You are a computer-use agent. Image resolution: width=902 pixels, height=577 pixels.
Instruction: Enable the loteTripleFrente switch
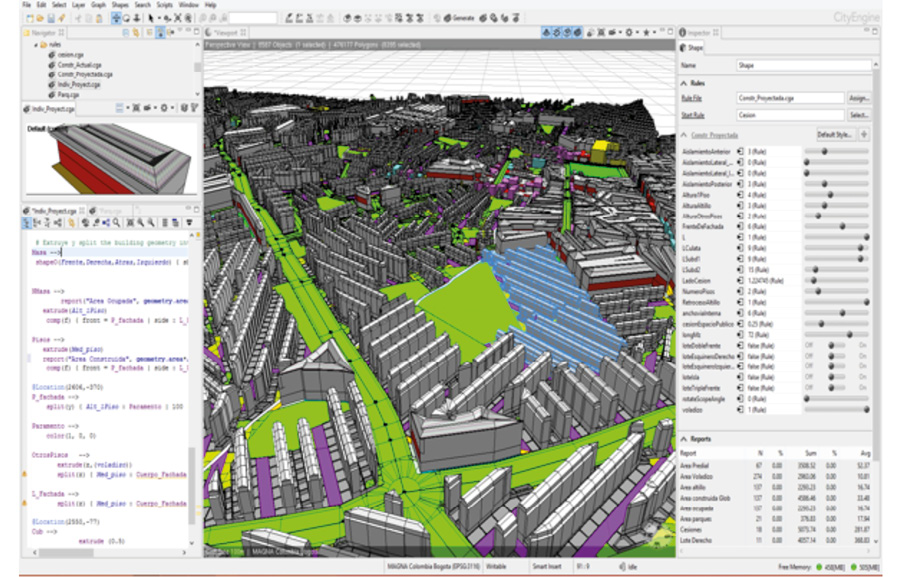click(864, 387)
